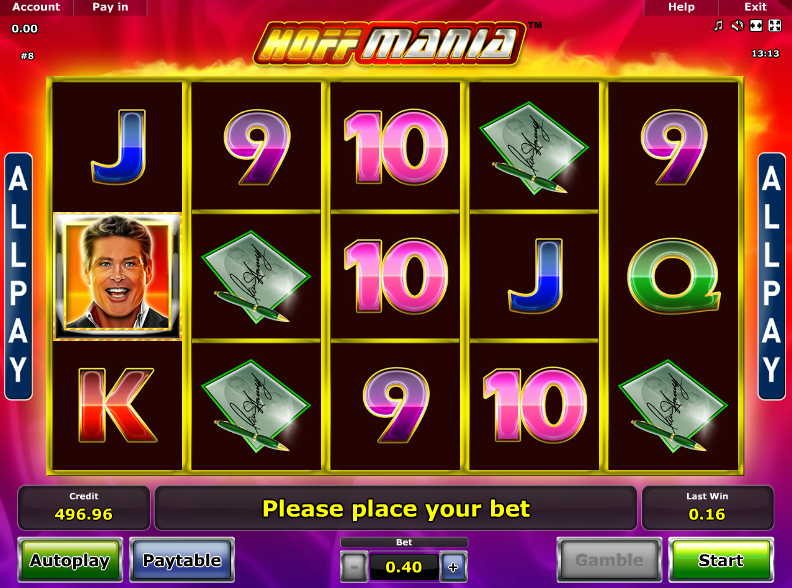This screenshot has width=792, height=588.
Task: Decrease the bet with minus button
Action: 354,567
